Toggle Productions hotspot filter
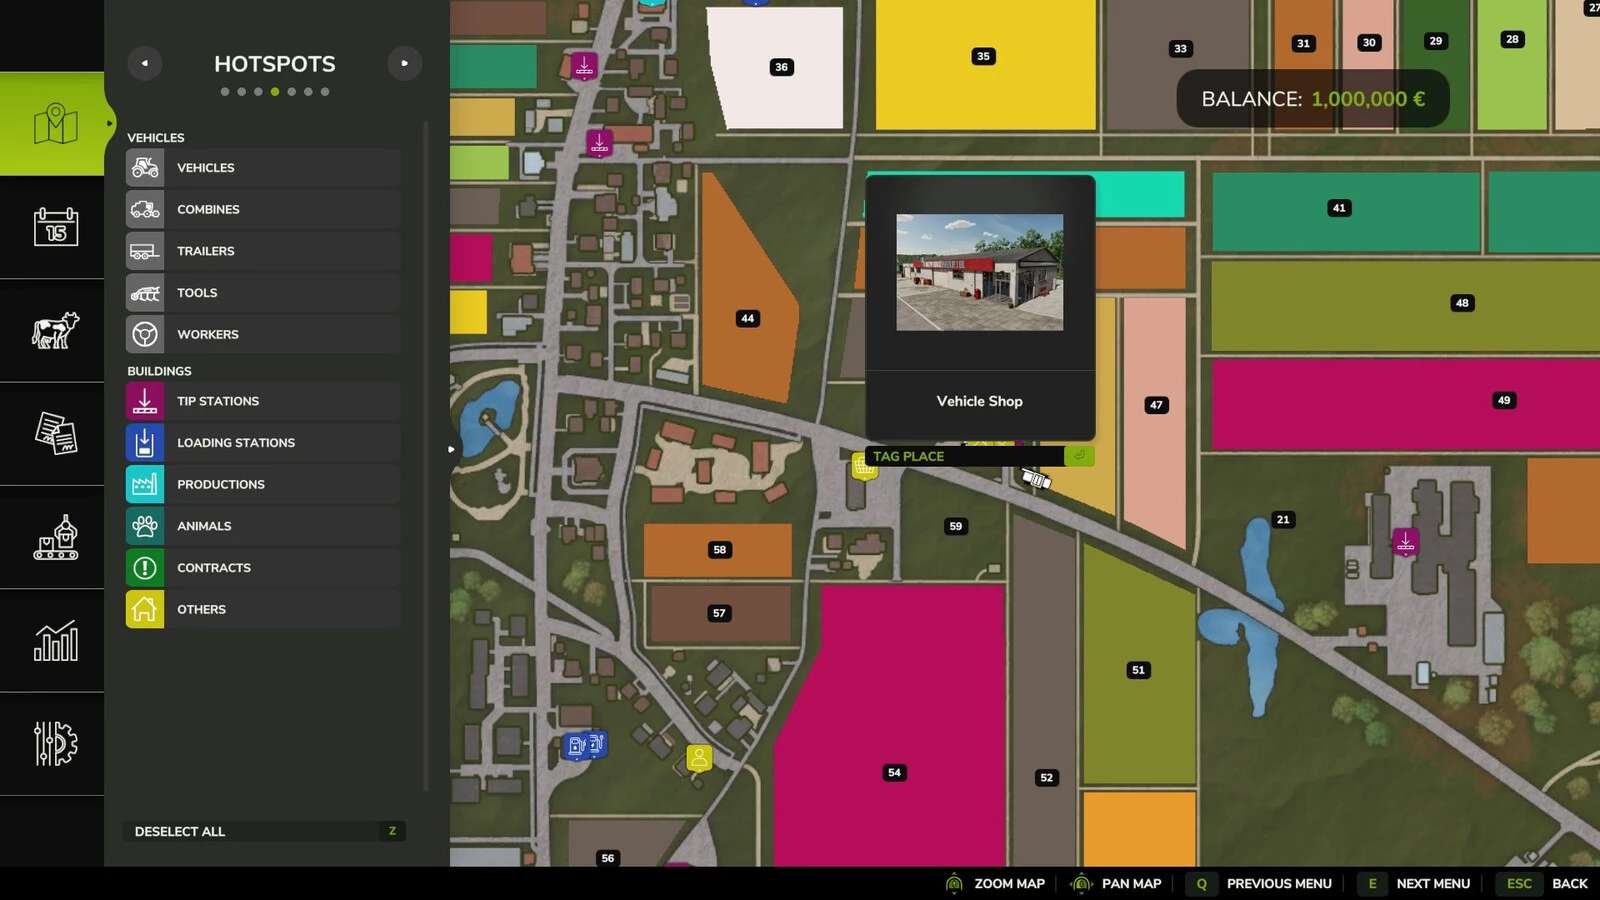The image size is (1600, 900). pyautogui.click(x=263, y=484)
